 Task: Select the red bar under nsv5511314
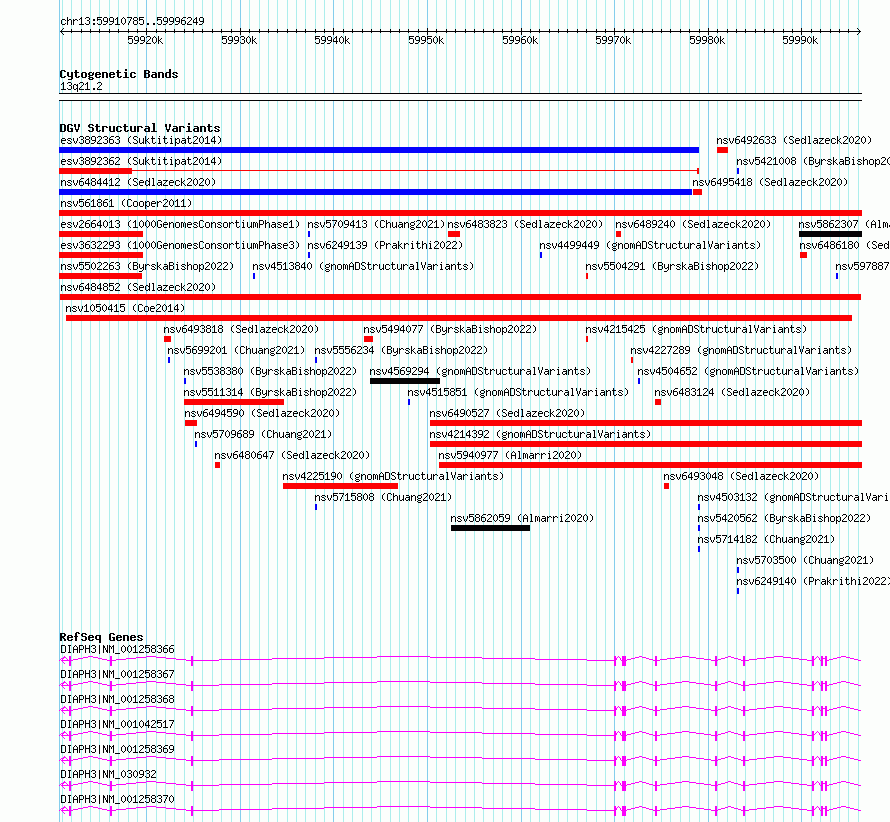[x=234, y=402]
